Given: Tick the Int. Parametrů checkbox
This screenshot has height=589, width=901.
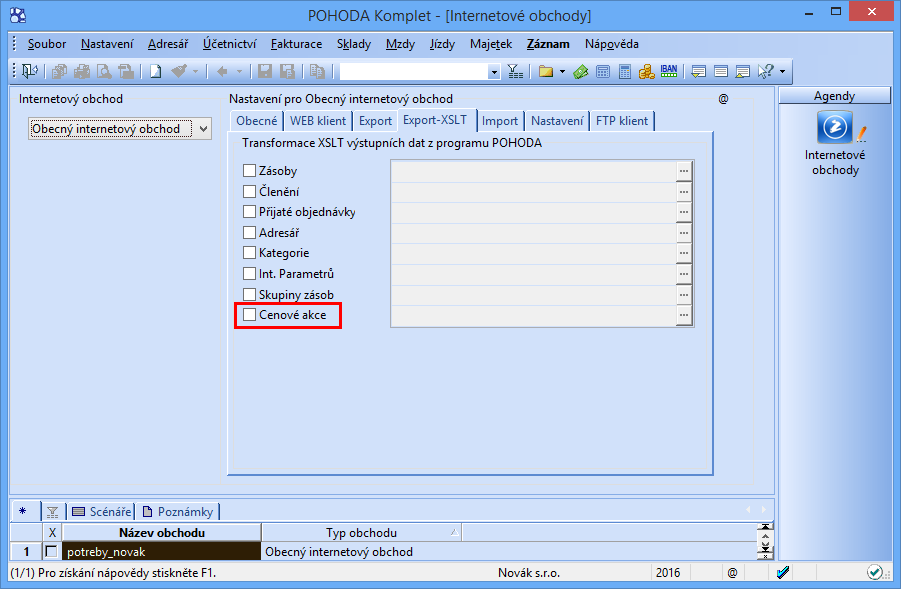Looking at the screenshot, I should 249,274.
